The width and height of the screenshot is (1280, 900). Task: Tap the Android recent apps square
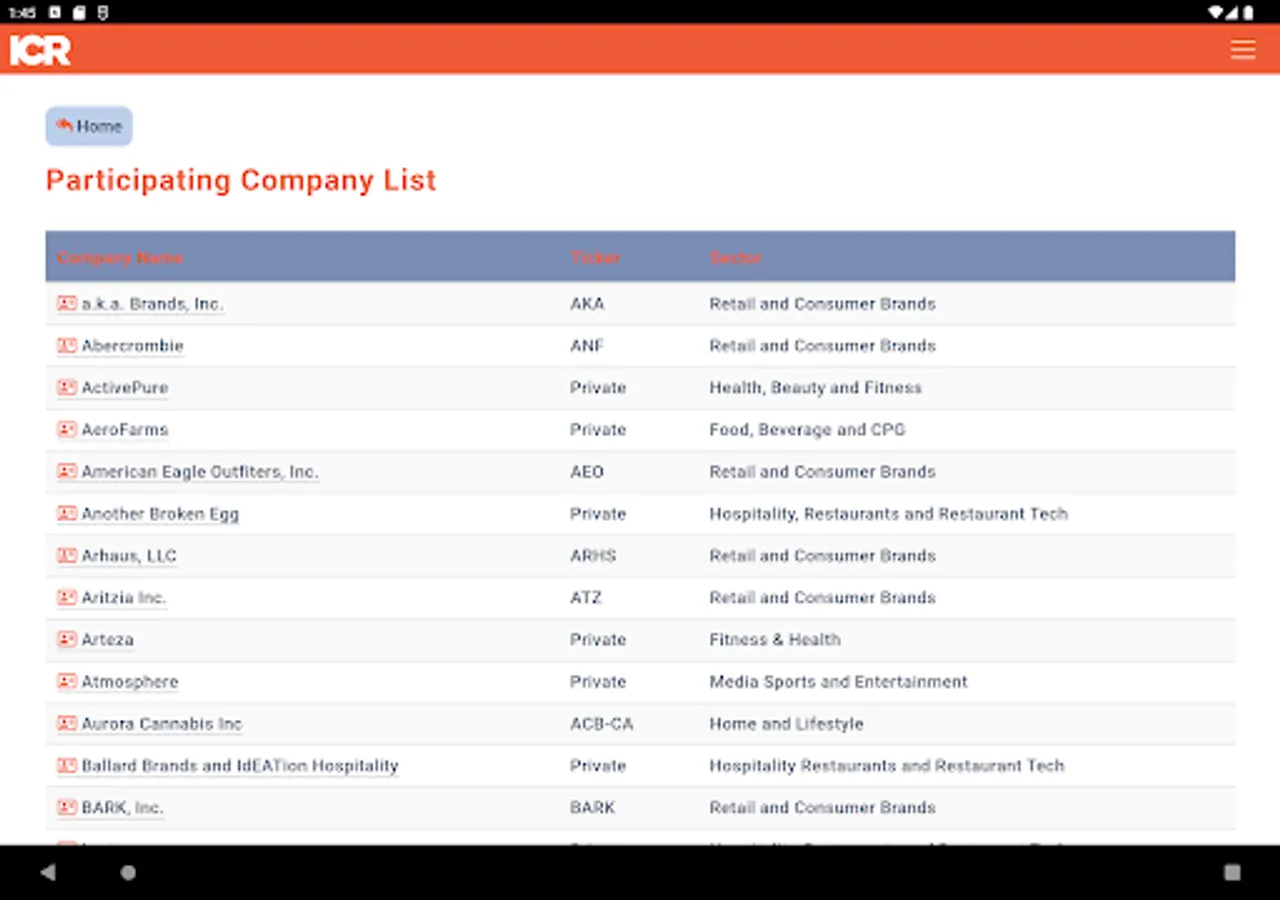[x=1232, y=872]
